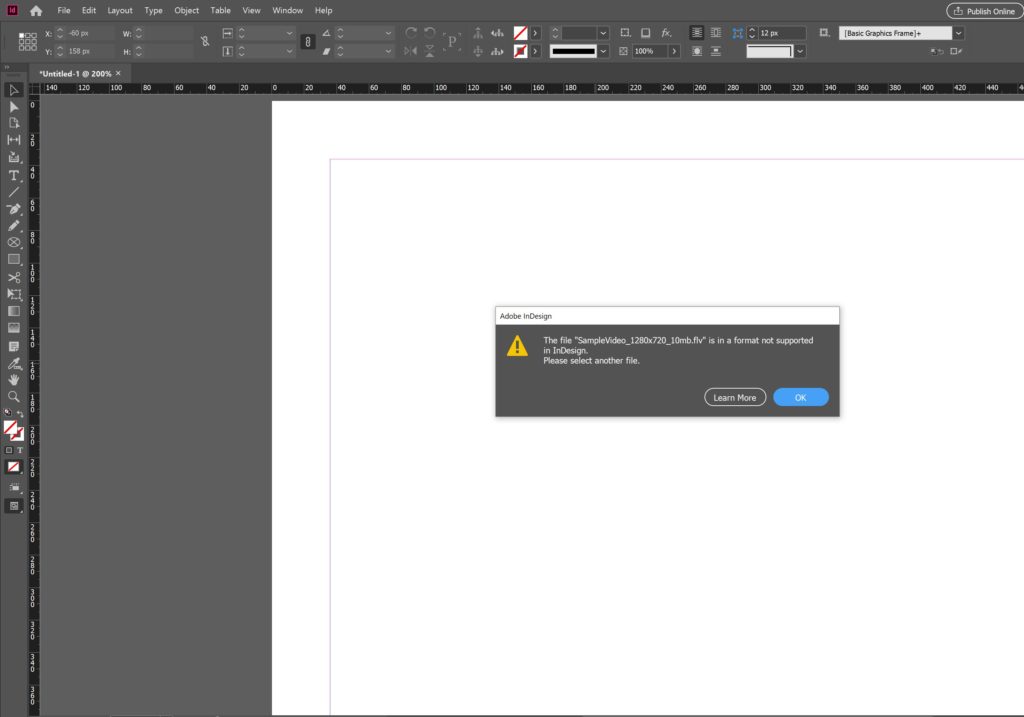Viewport: 1024px width, 717px height.
Task: Click the flip horizontal icon
Action: [x=411, y=51]
